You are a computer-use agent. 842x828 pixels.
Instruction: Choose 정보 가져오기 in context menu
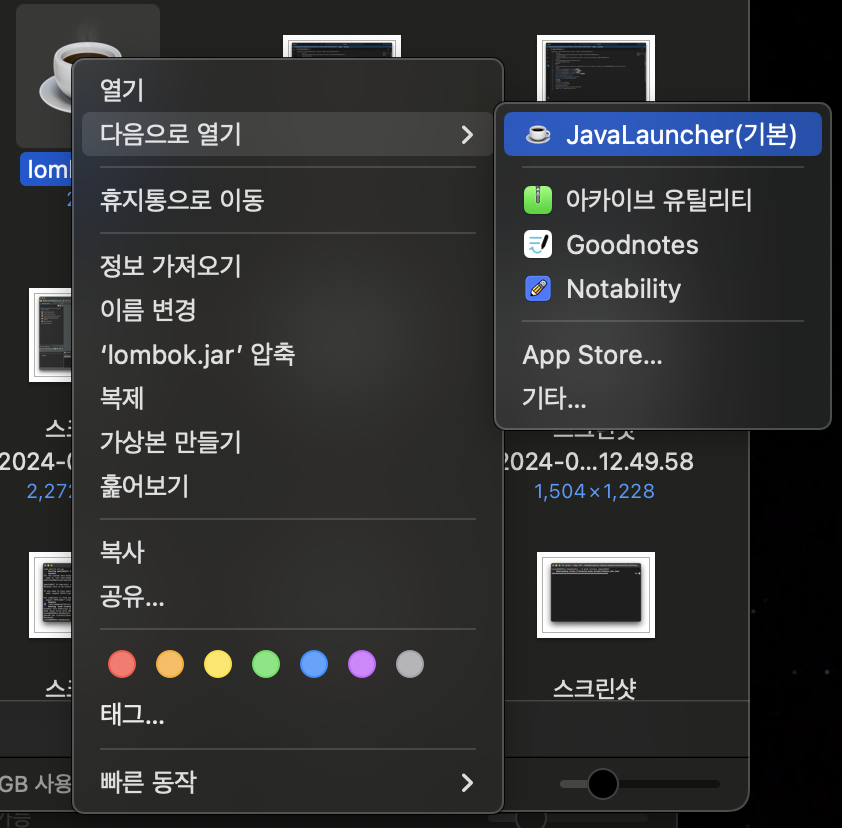[287, 266]
